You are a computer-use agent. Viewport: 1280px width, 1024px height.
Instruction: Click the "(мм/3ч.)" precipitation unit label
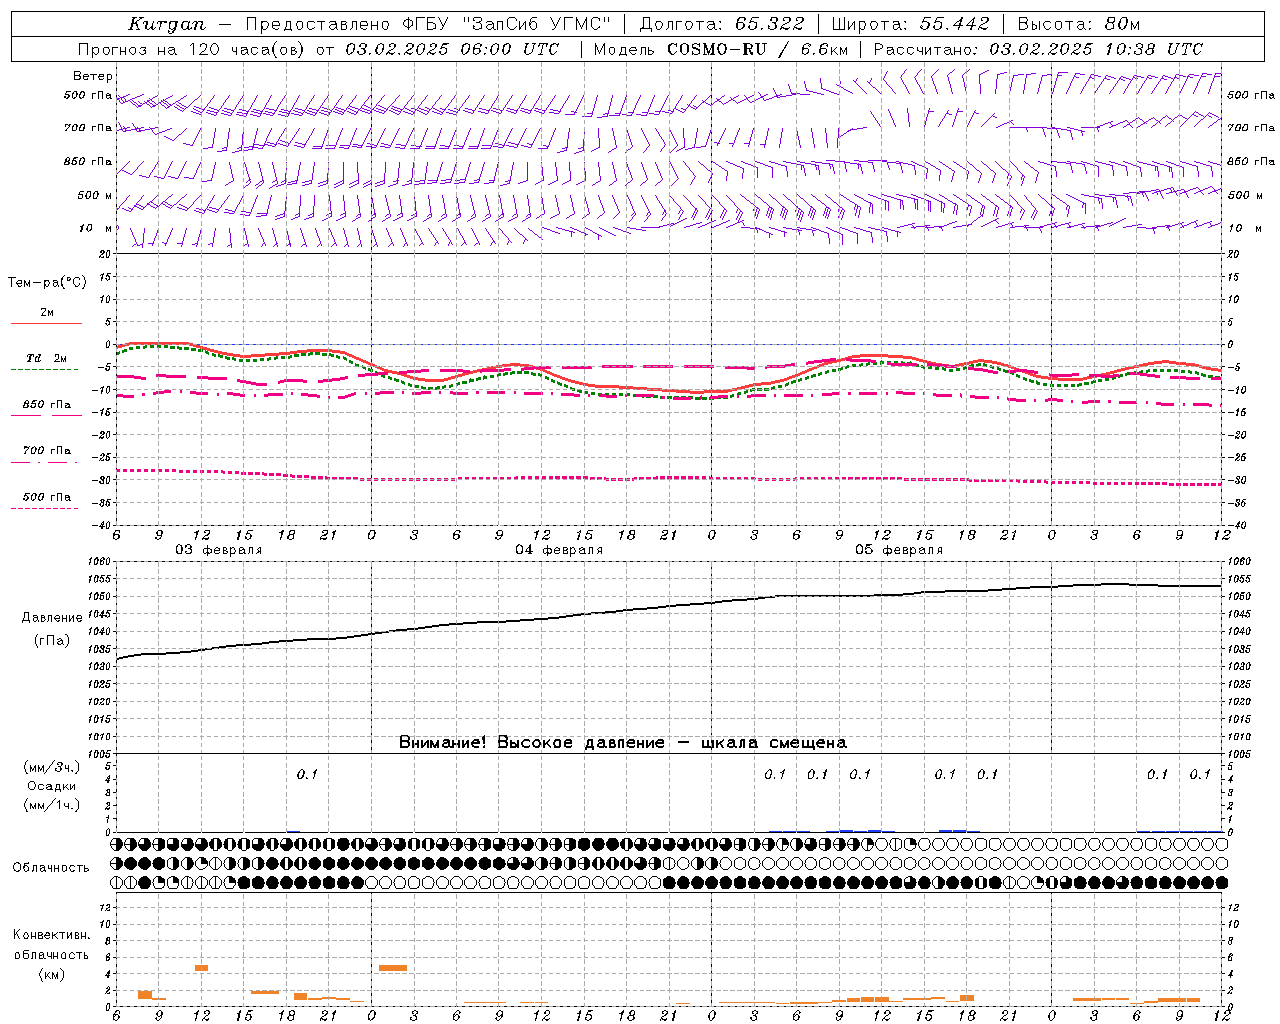click(x=52, y=767)
